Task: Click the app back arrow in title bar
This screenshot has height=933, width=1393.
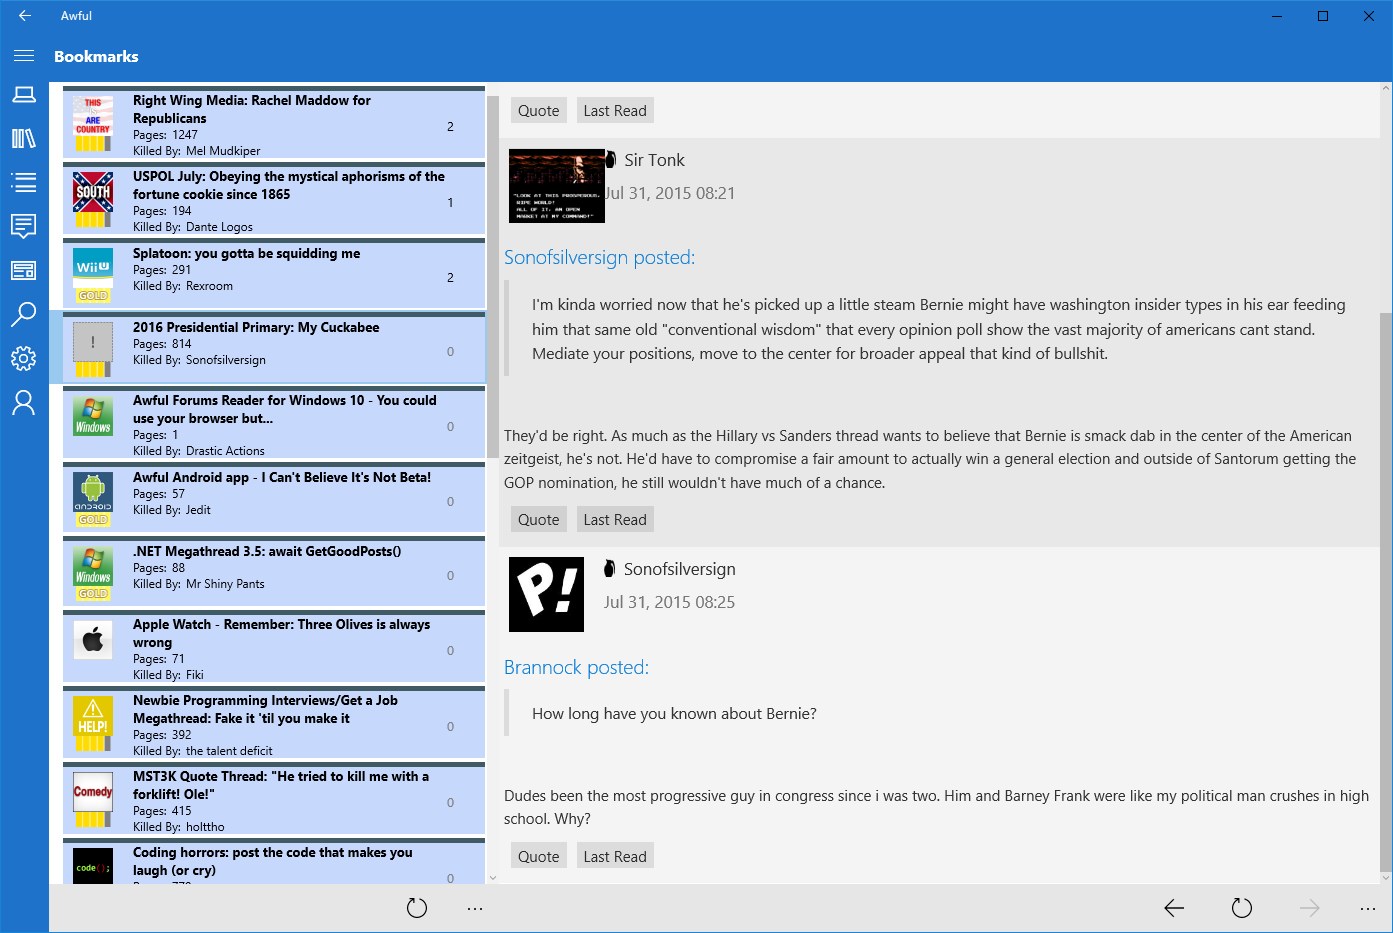Action: [25, 16]
